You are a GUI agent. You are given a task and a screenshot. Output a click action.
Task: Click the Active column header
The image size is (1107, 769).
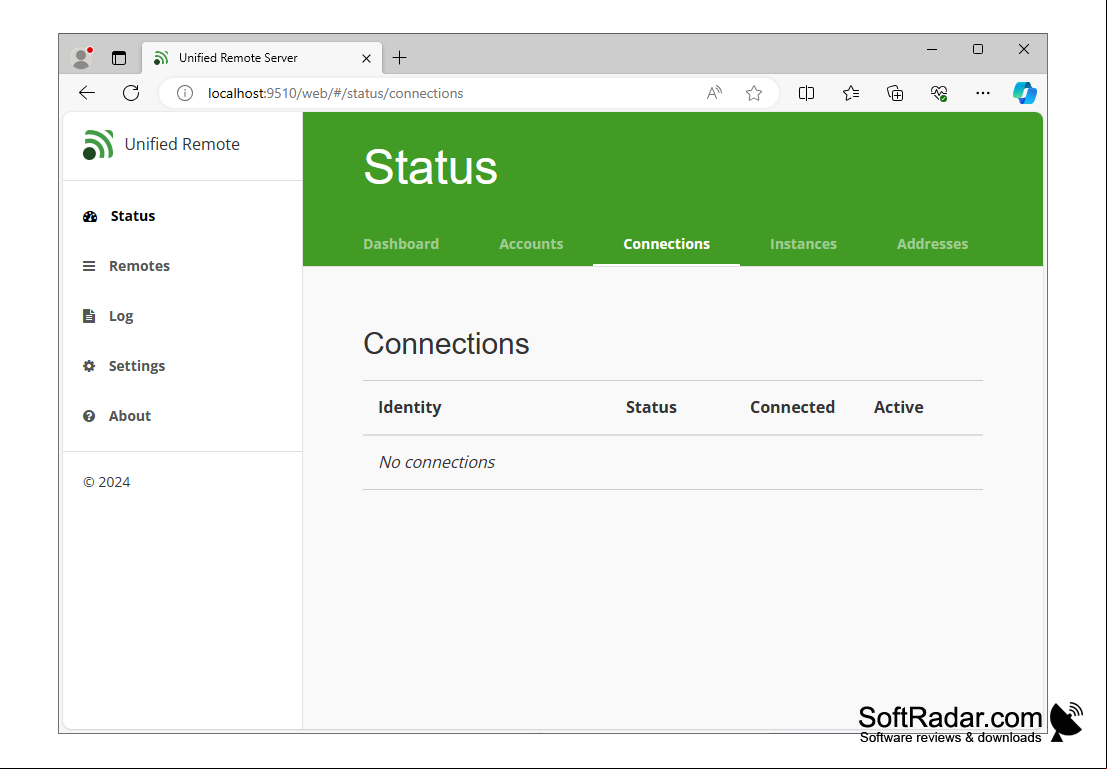pyautogui.click(x=899, y=407)
